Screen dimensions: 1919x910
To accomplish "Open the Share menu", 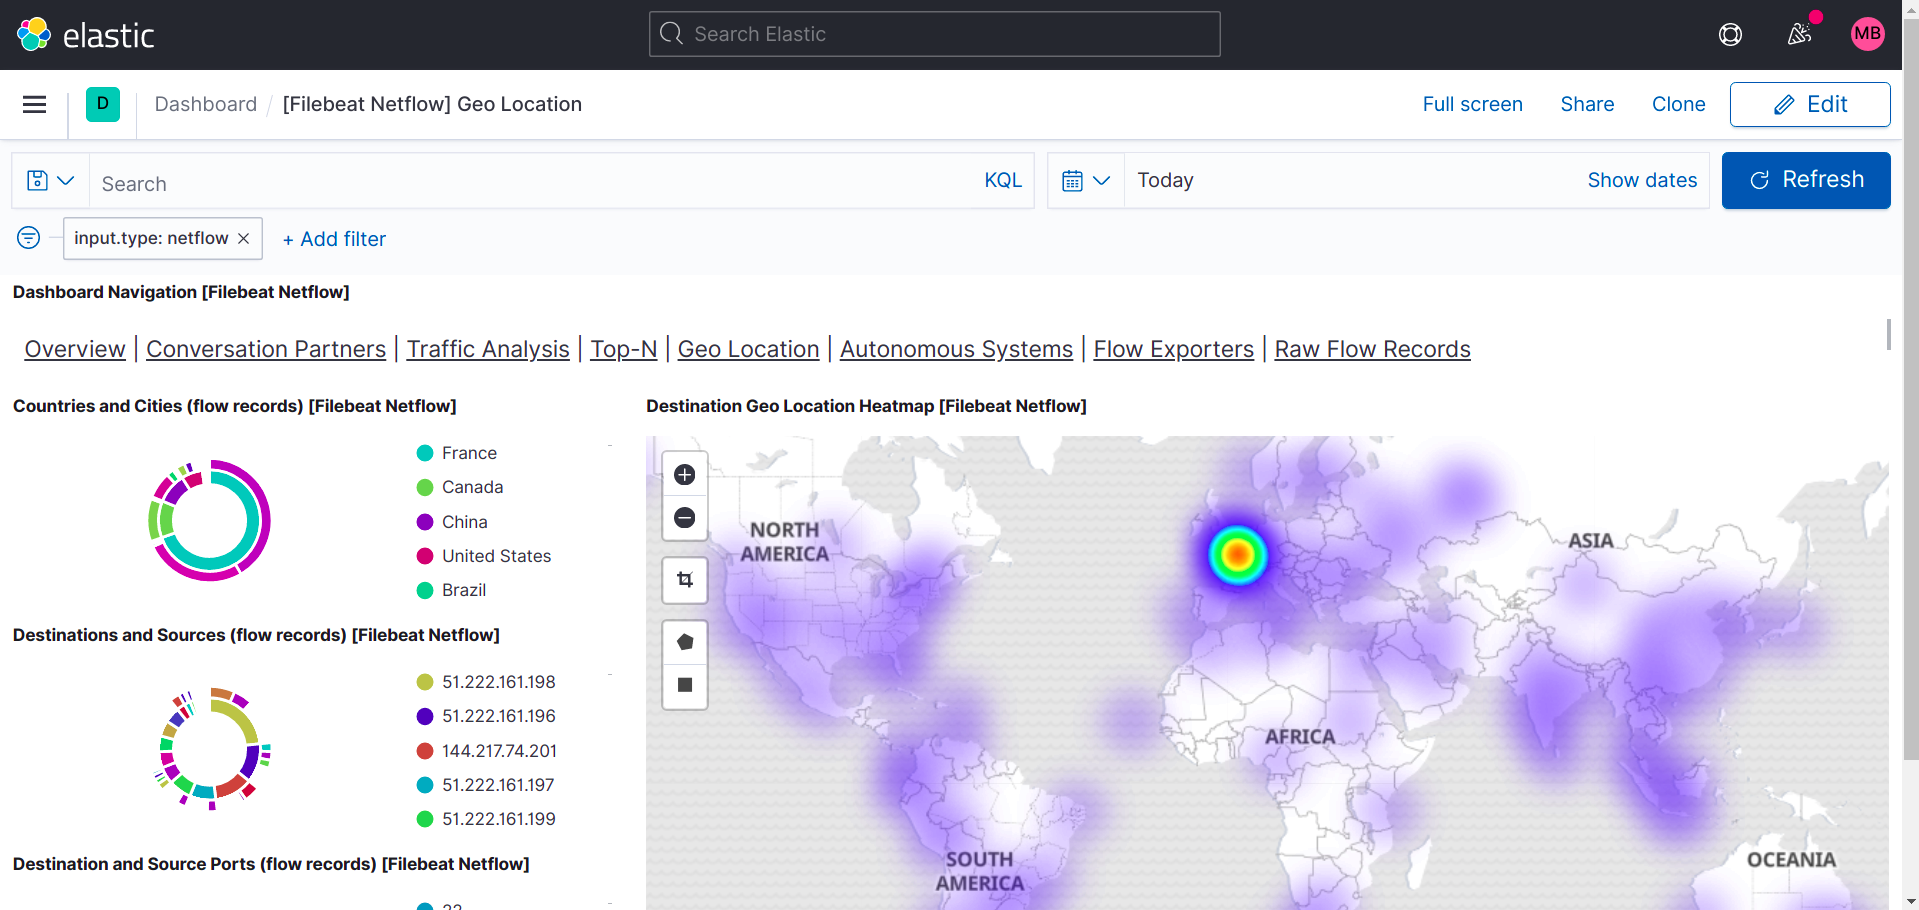I will pos(1587,104).
